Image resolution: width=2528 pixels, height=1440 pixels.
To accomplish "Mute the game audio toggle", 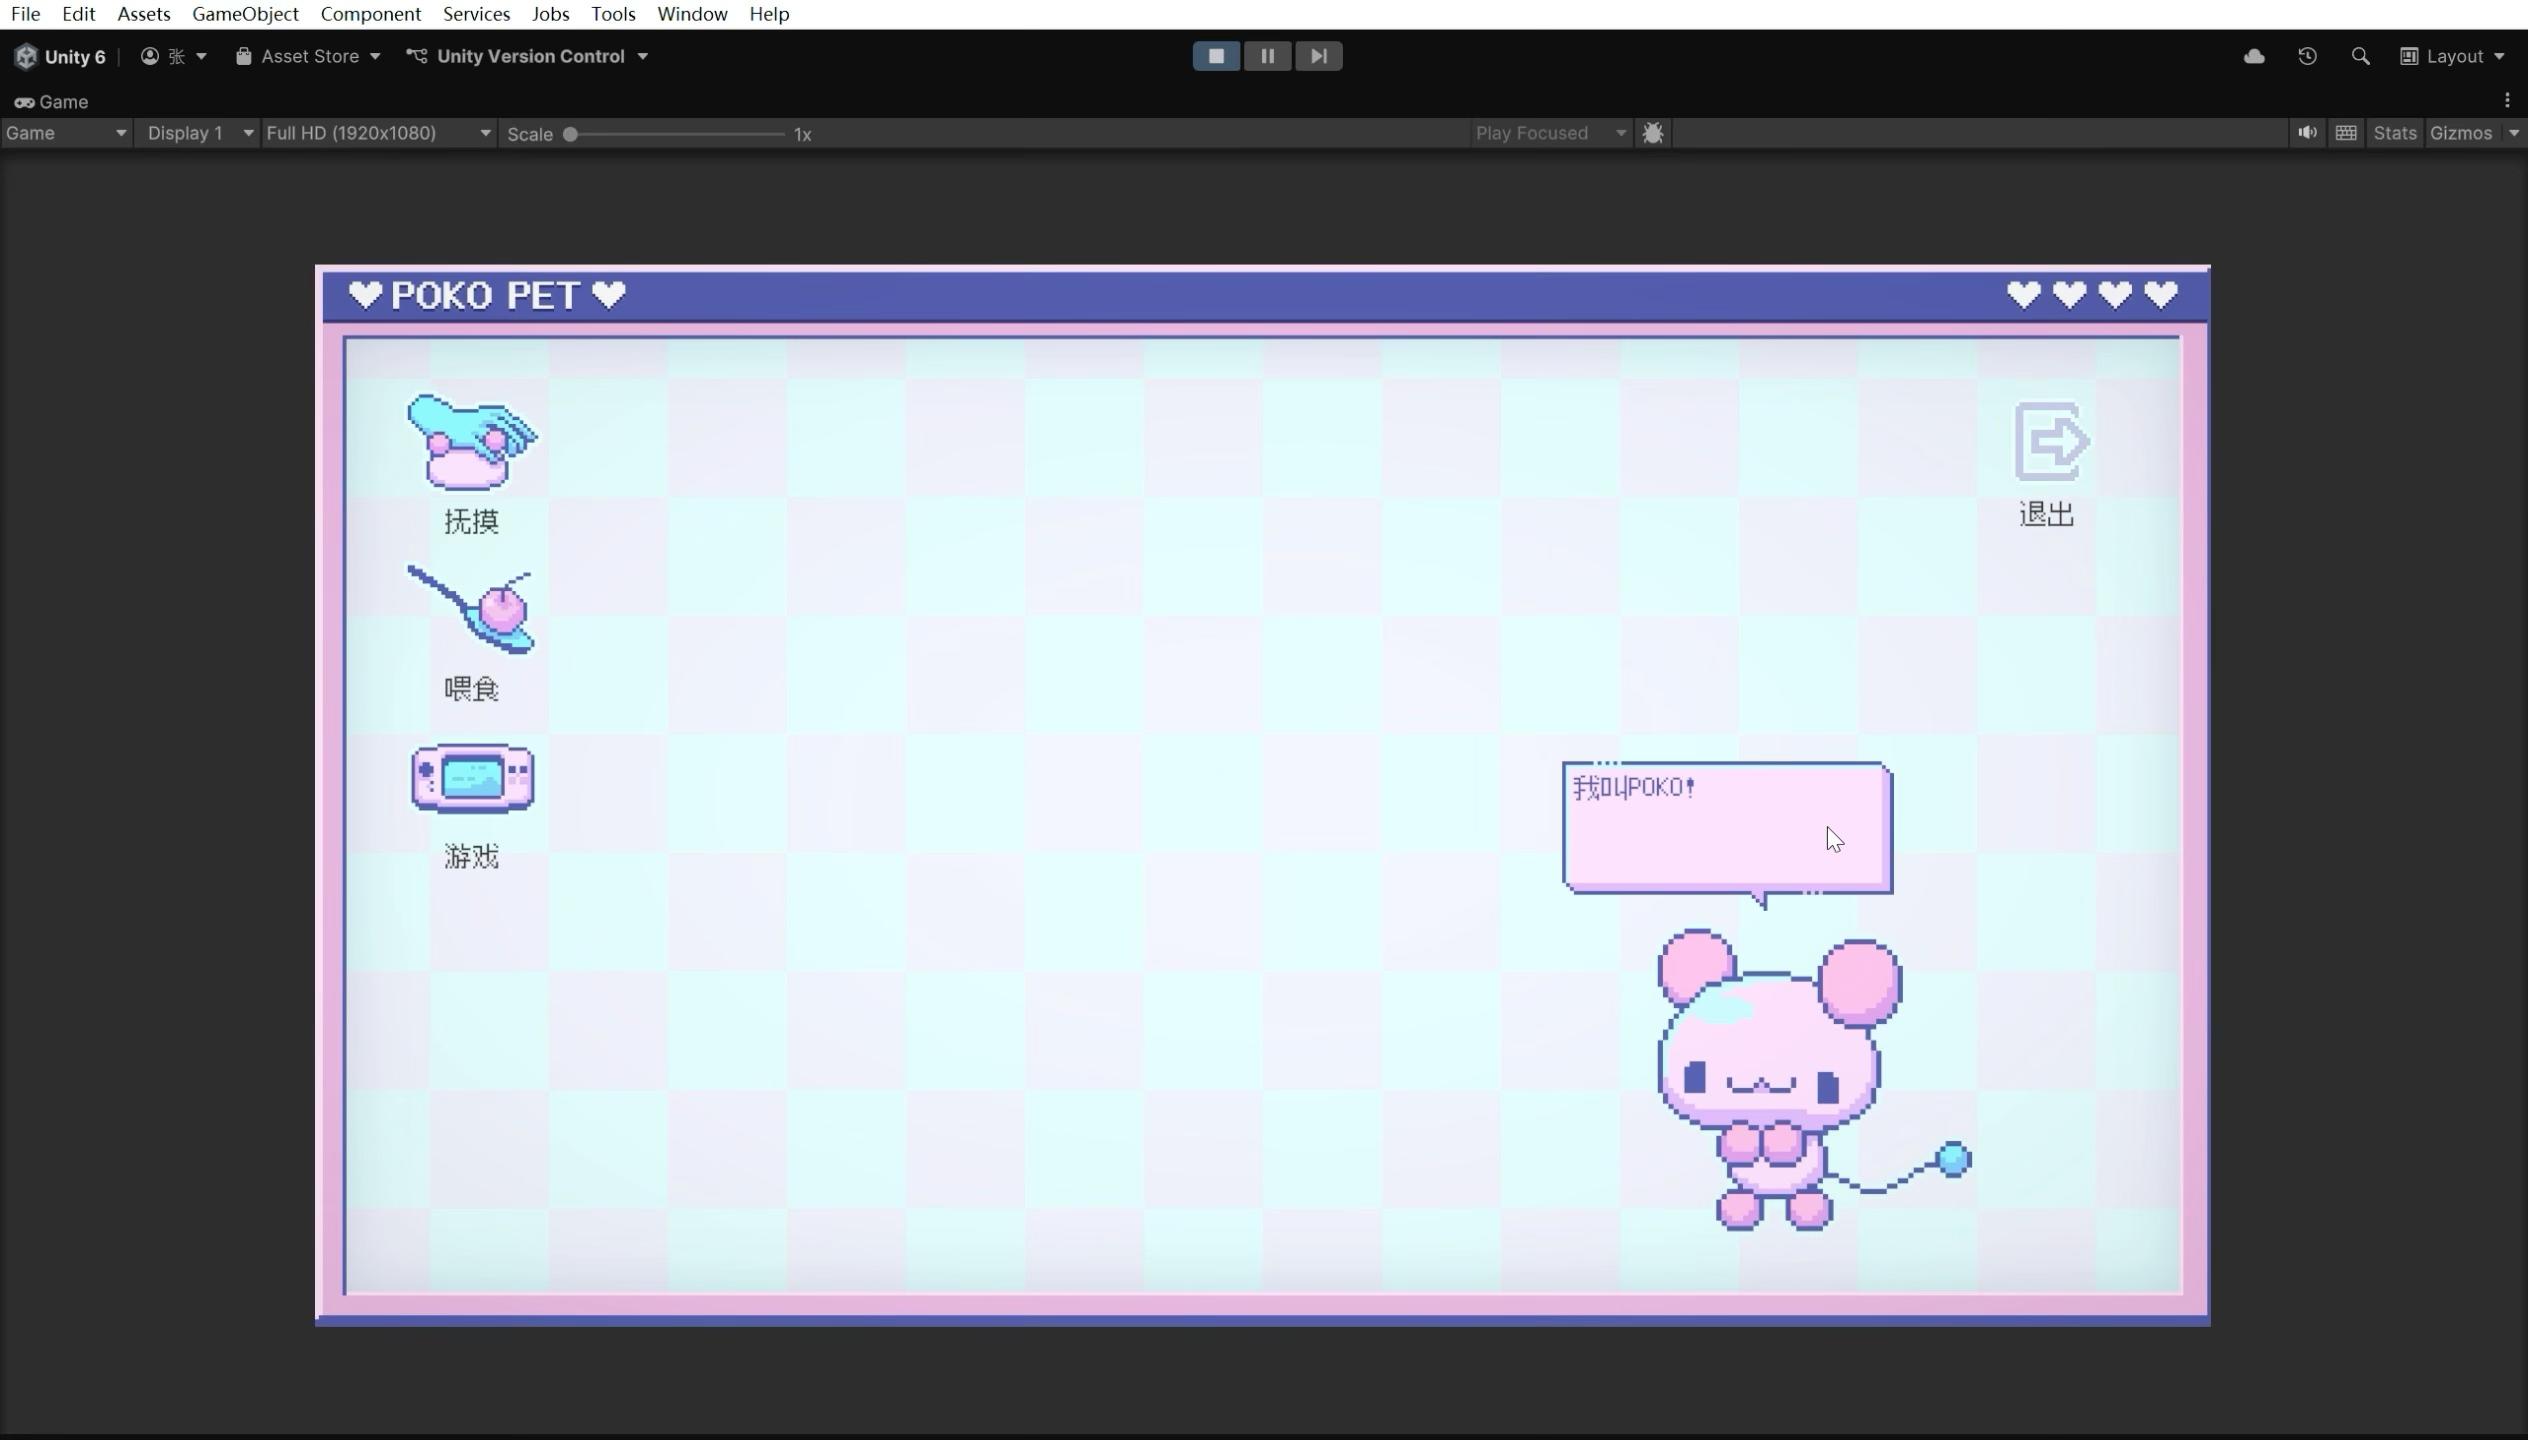I will [2307, 133].
